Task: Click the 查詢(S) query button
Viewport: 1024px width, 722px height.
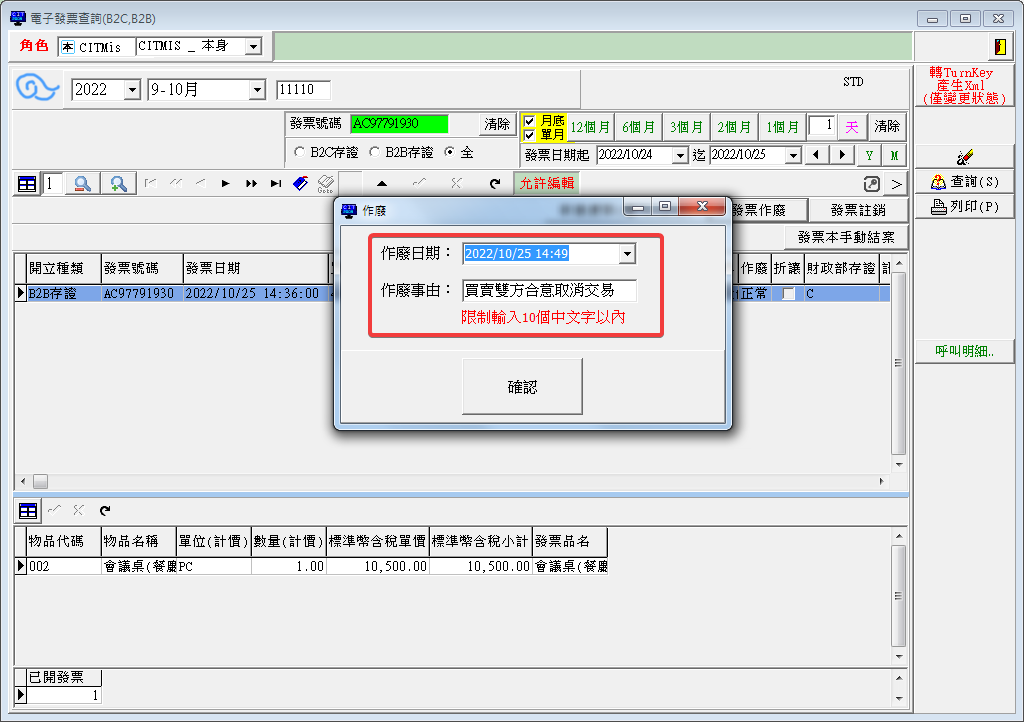Action: pyautogui.click(x=964, y=182)
